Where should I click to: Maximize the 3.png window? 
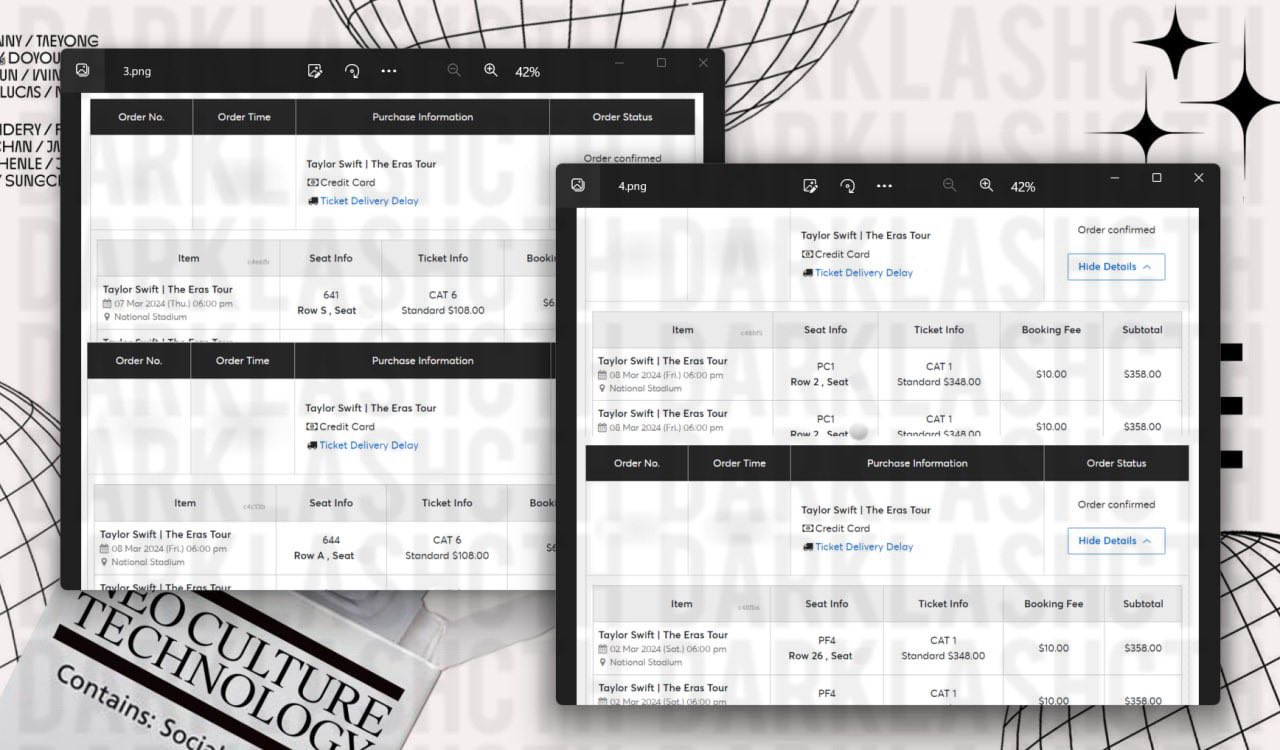(x=661, y=63)
